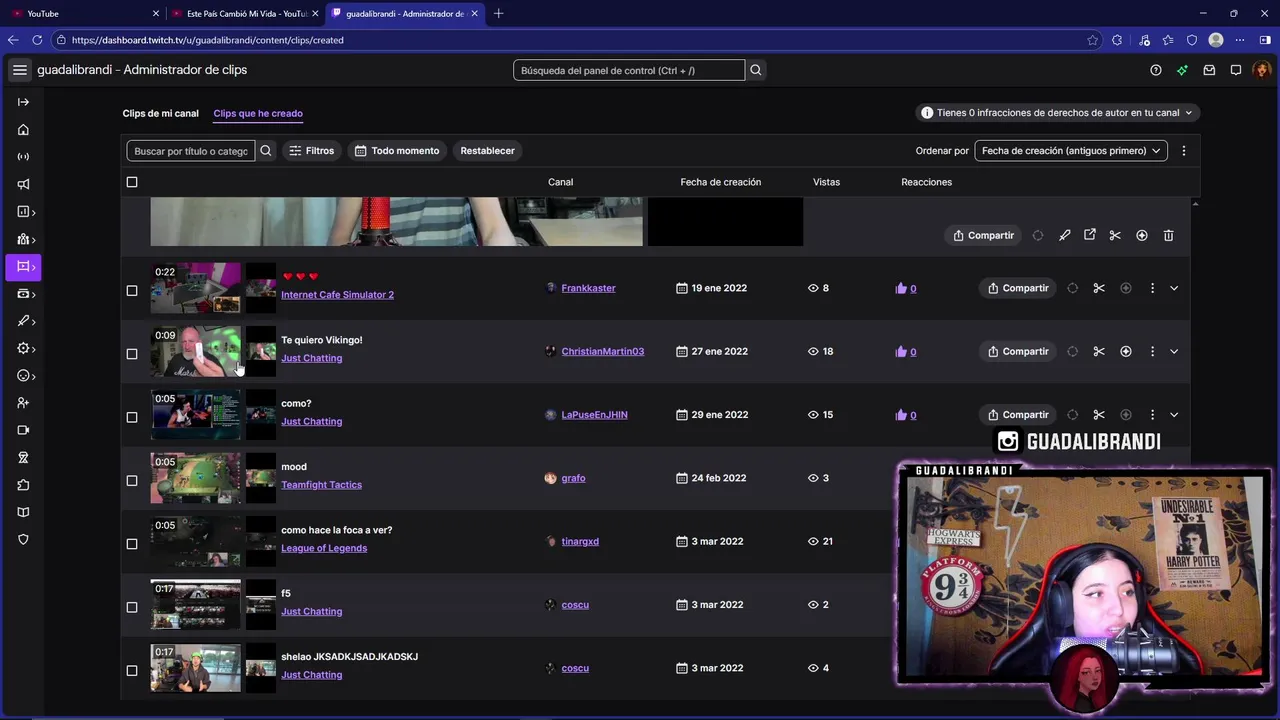Open a new browser tab with plus button
The width and height of the screenshot is (1280, 720).
tap(499, 13)
